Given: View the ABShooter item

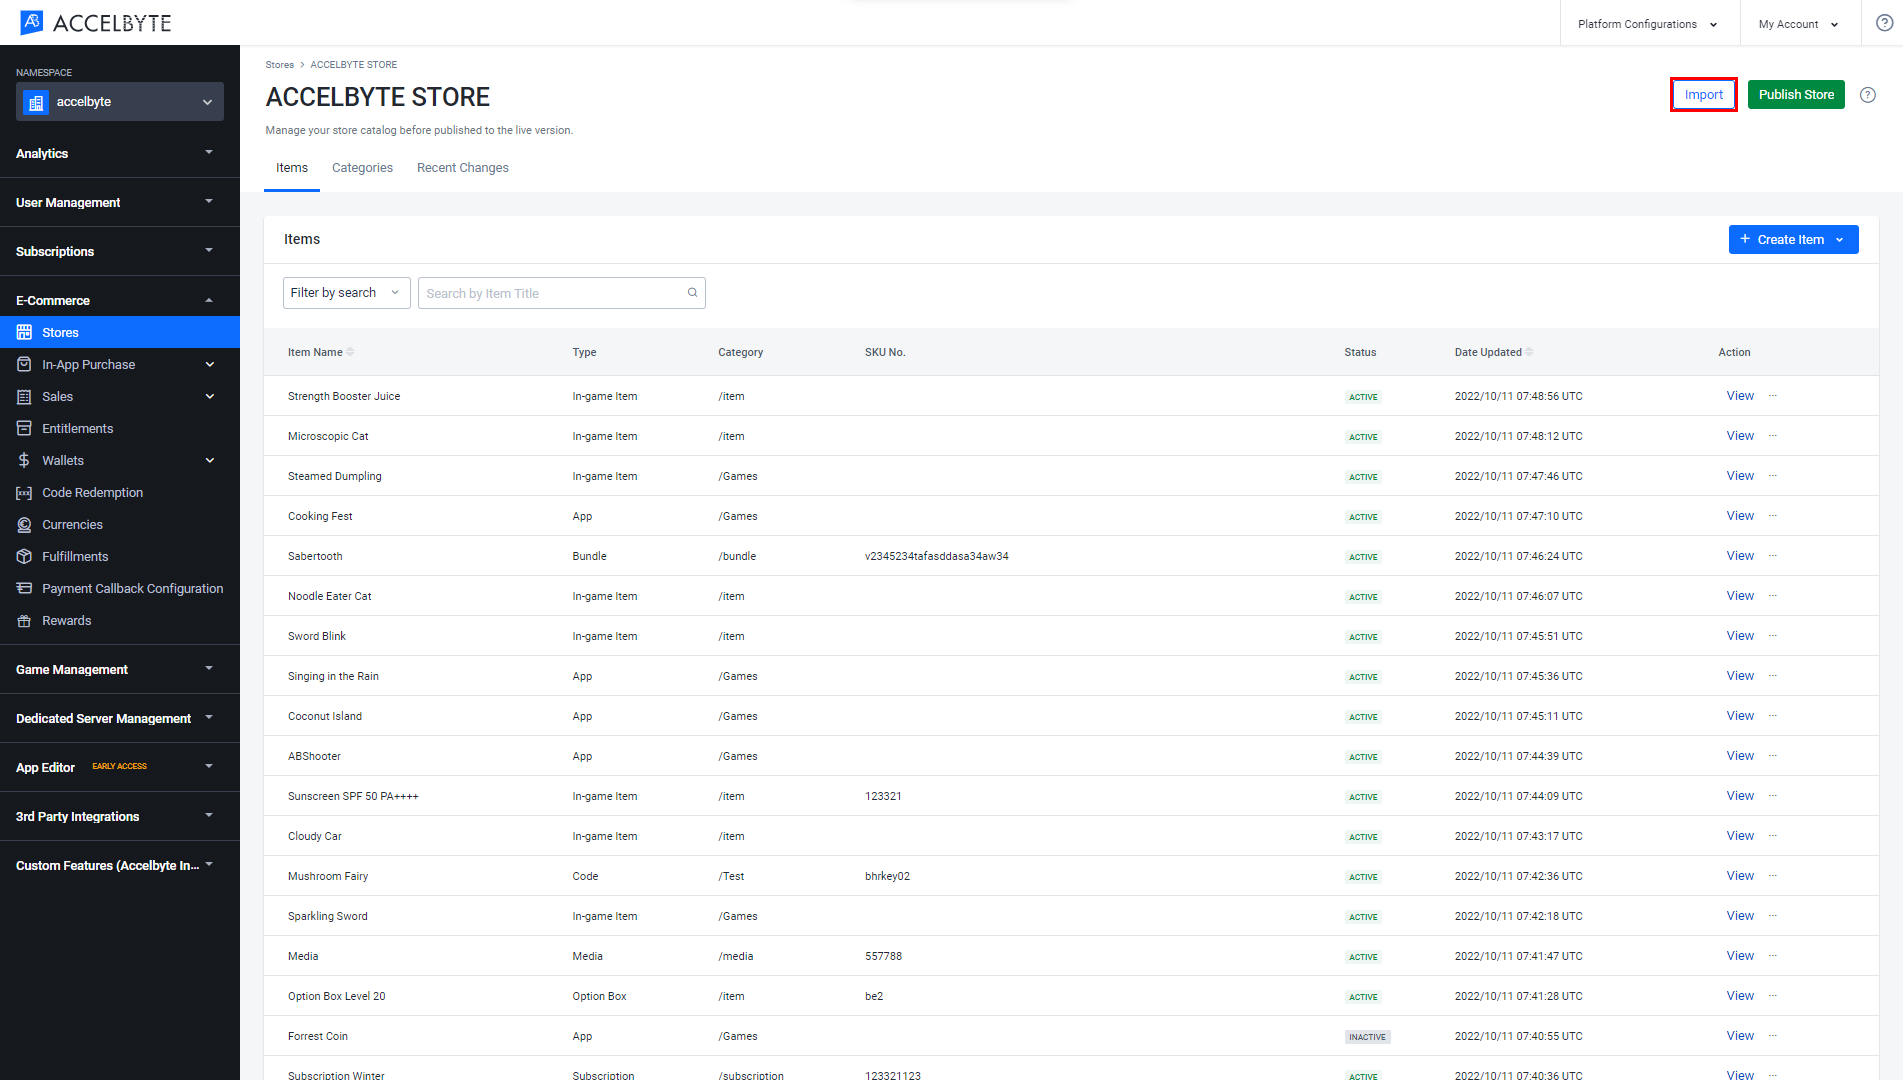Looking at the screenshot, I should click(1740, 756).
